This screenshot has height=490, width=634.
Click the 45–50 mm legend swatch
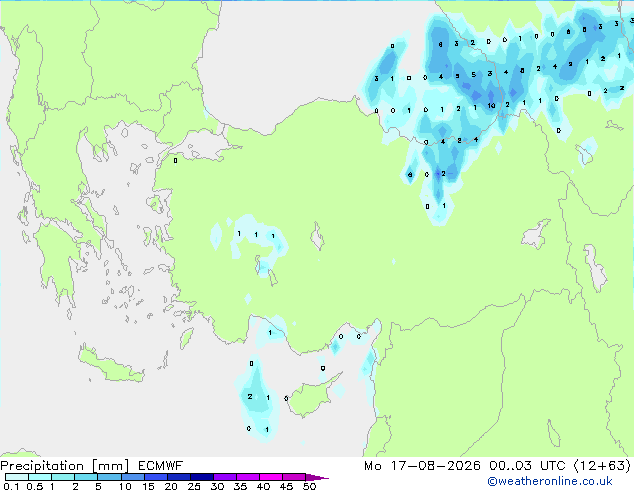294,477
